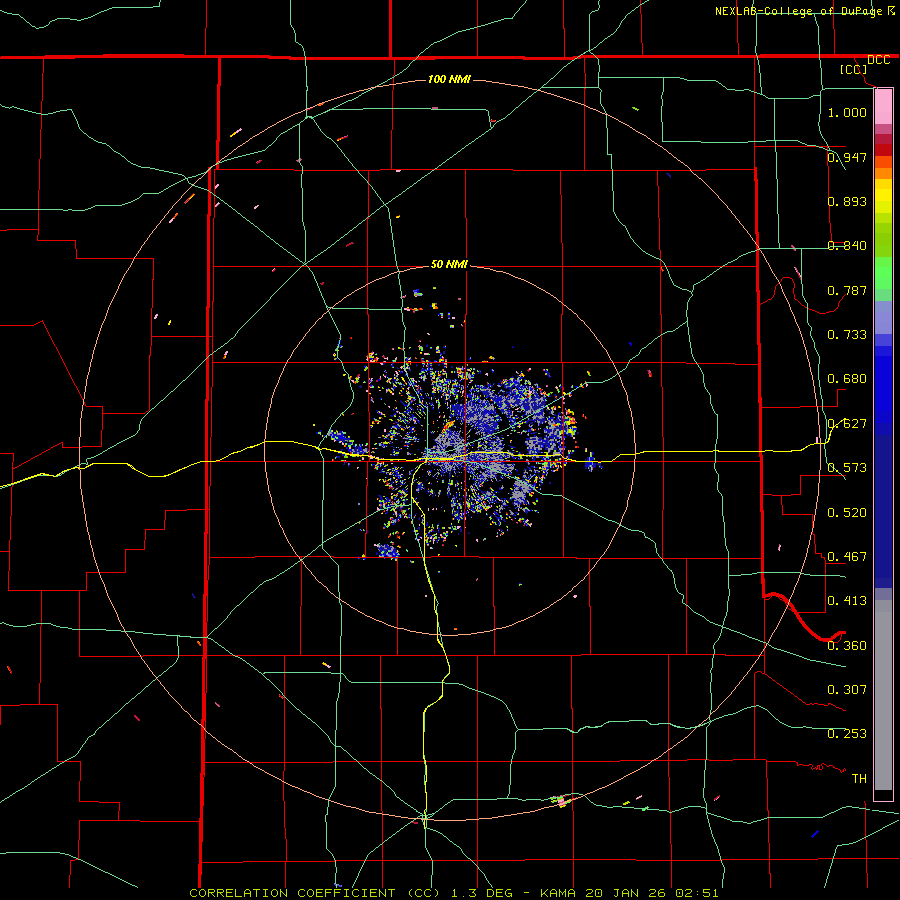Image resolution: width=900 pixels, height=900 pixels.
Task: Click the Correlation Coefficient product title caption
Action: (453, 893)
